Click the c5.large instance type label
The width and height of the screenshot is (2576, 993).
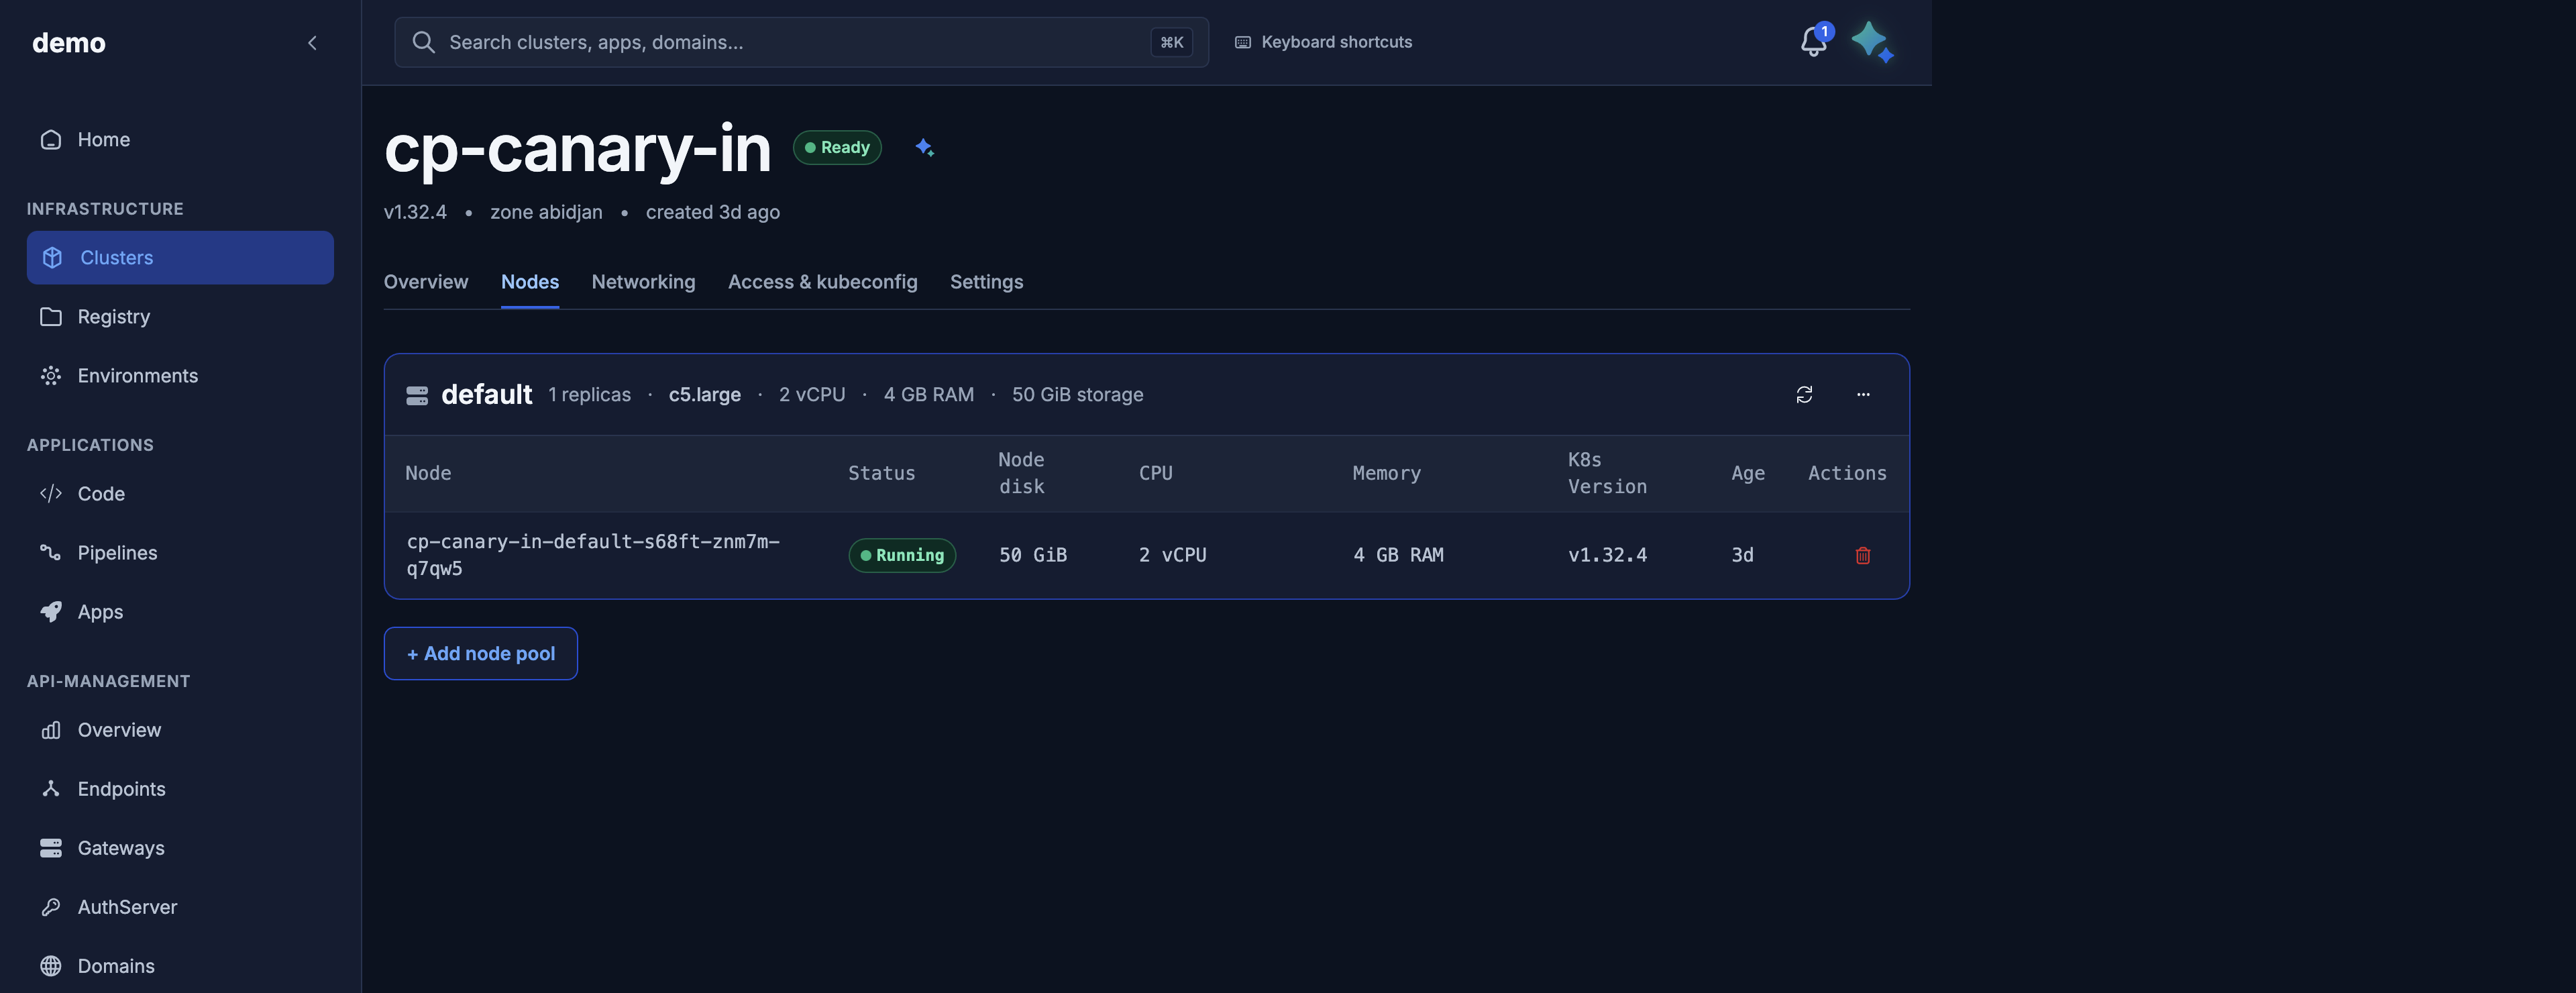[704, 394]
